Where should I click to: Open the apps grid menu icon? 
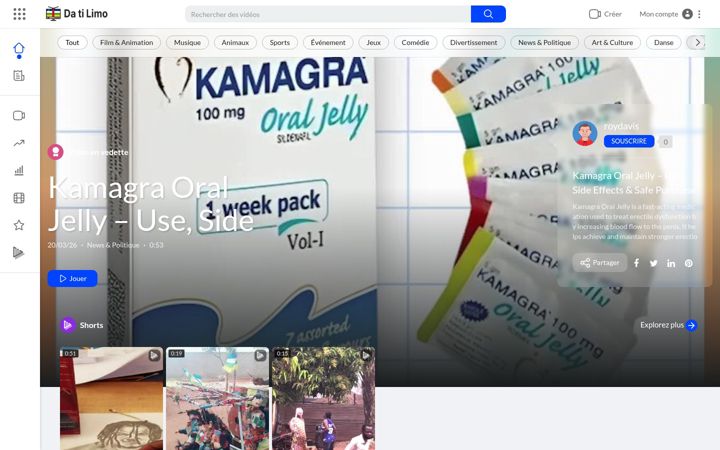(19, 14)
